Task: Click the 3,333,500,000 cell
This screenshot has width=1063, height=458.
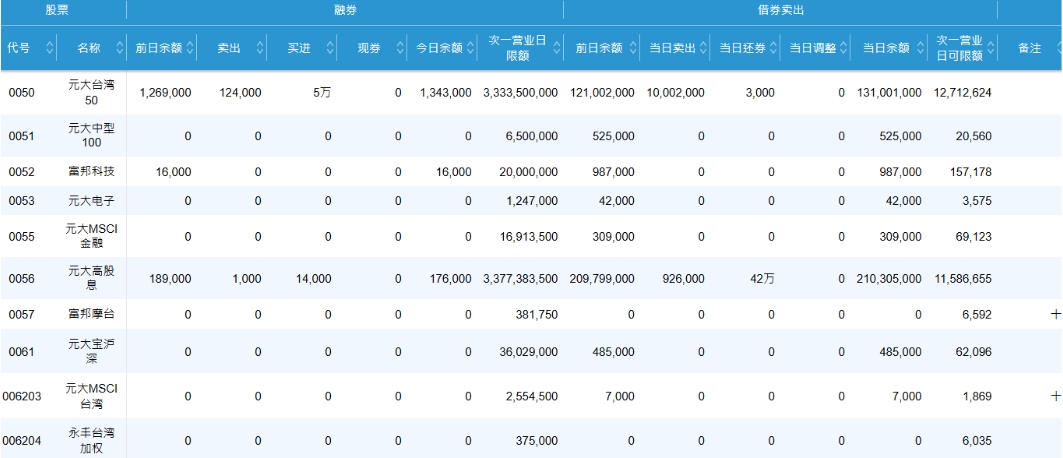Action: click(x=521, y=93)
